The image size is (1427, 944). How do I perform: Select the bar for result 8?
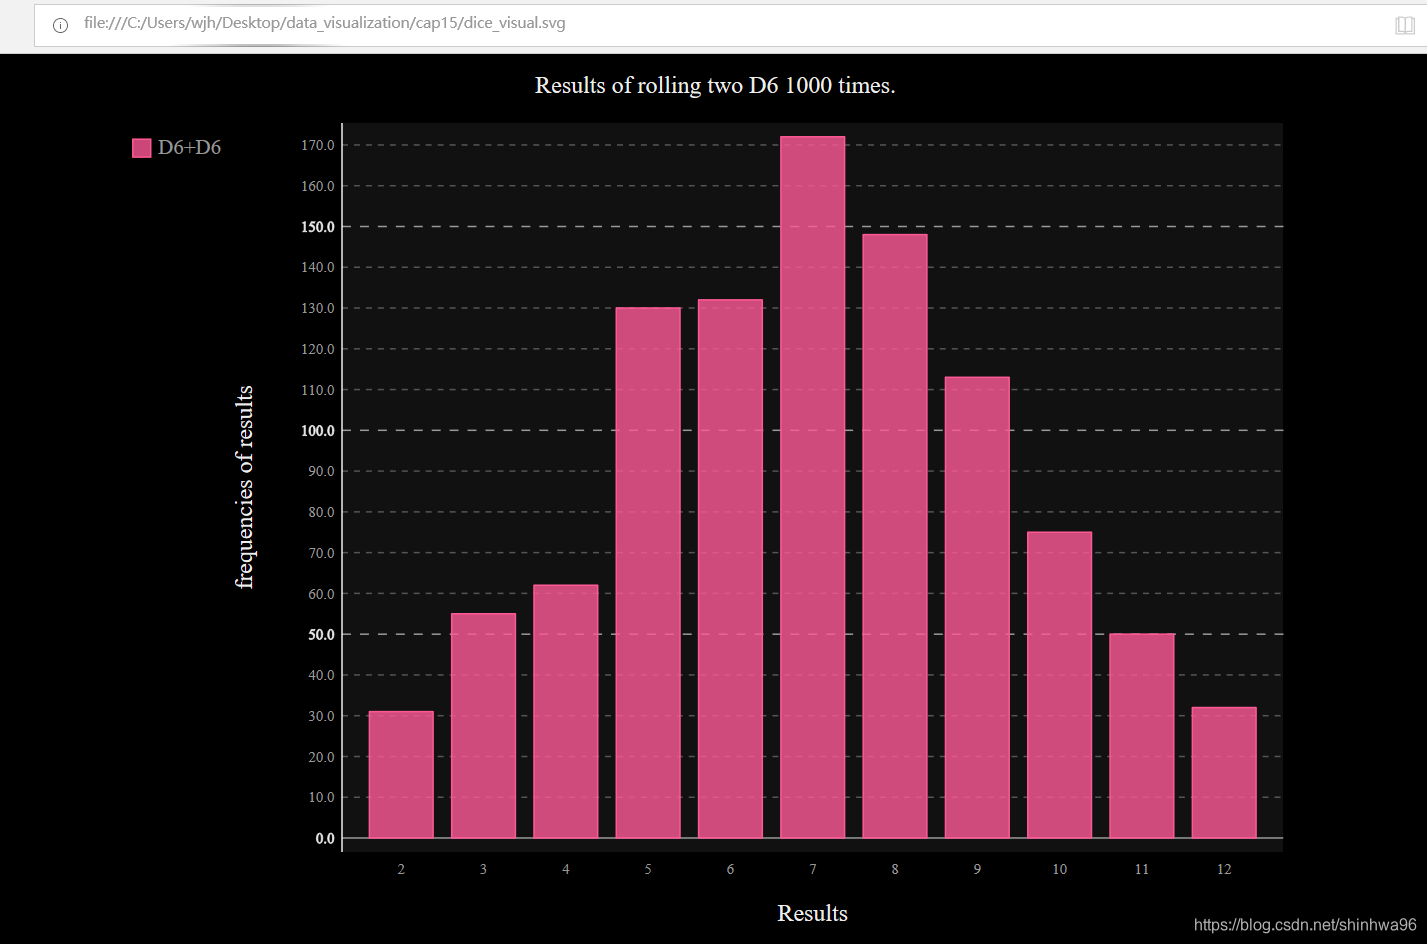895,536
